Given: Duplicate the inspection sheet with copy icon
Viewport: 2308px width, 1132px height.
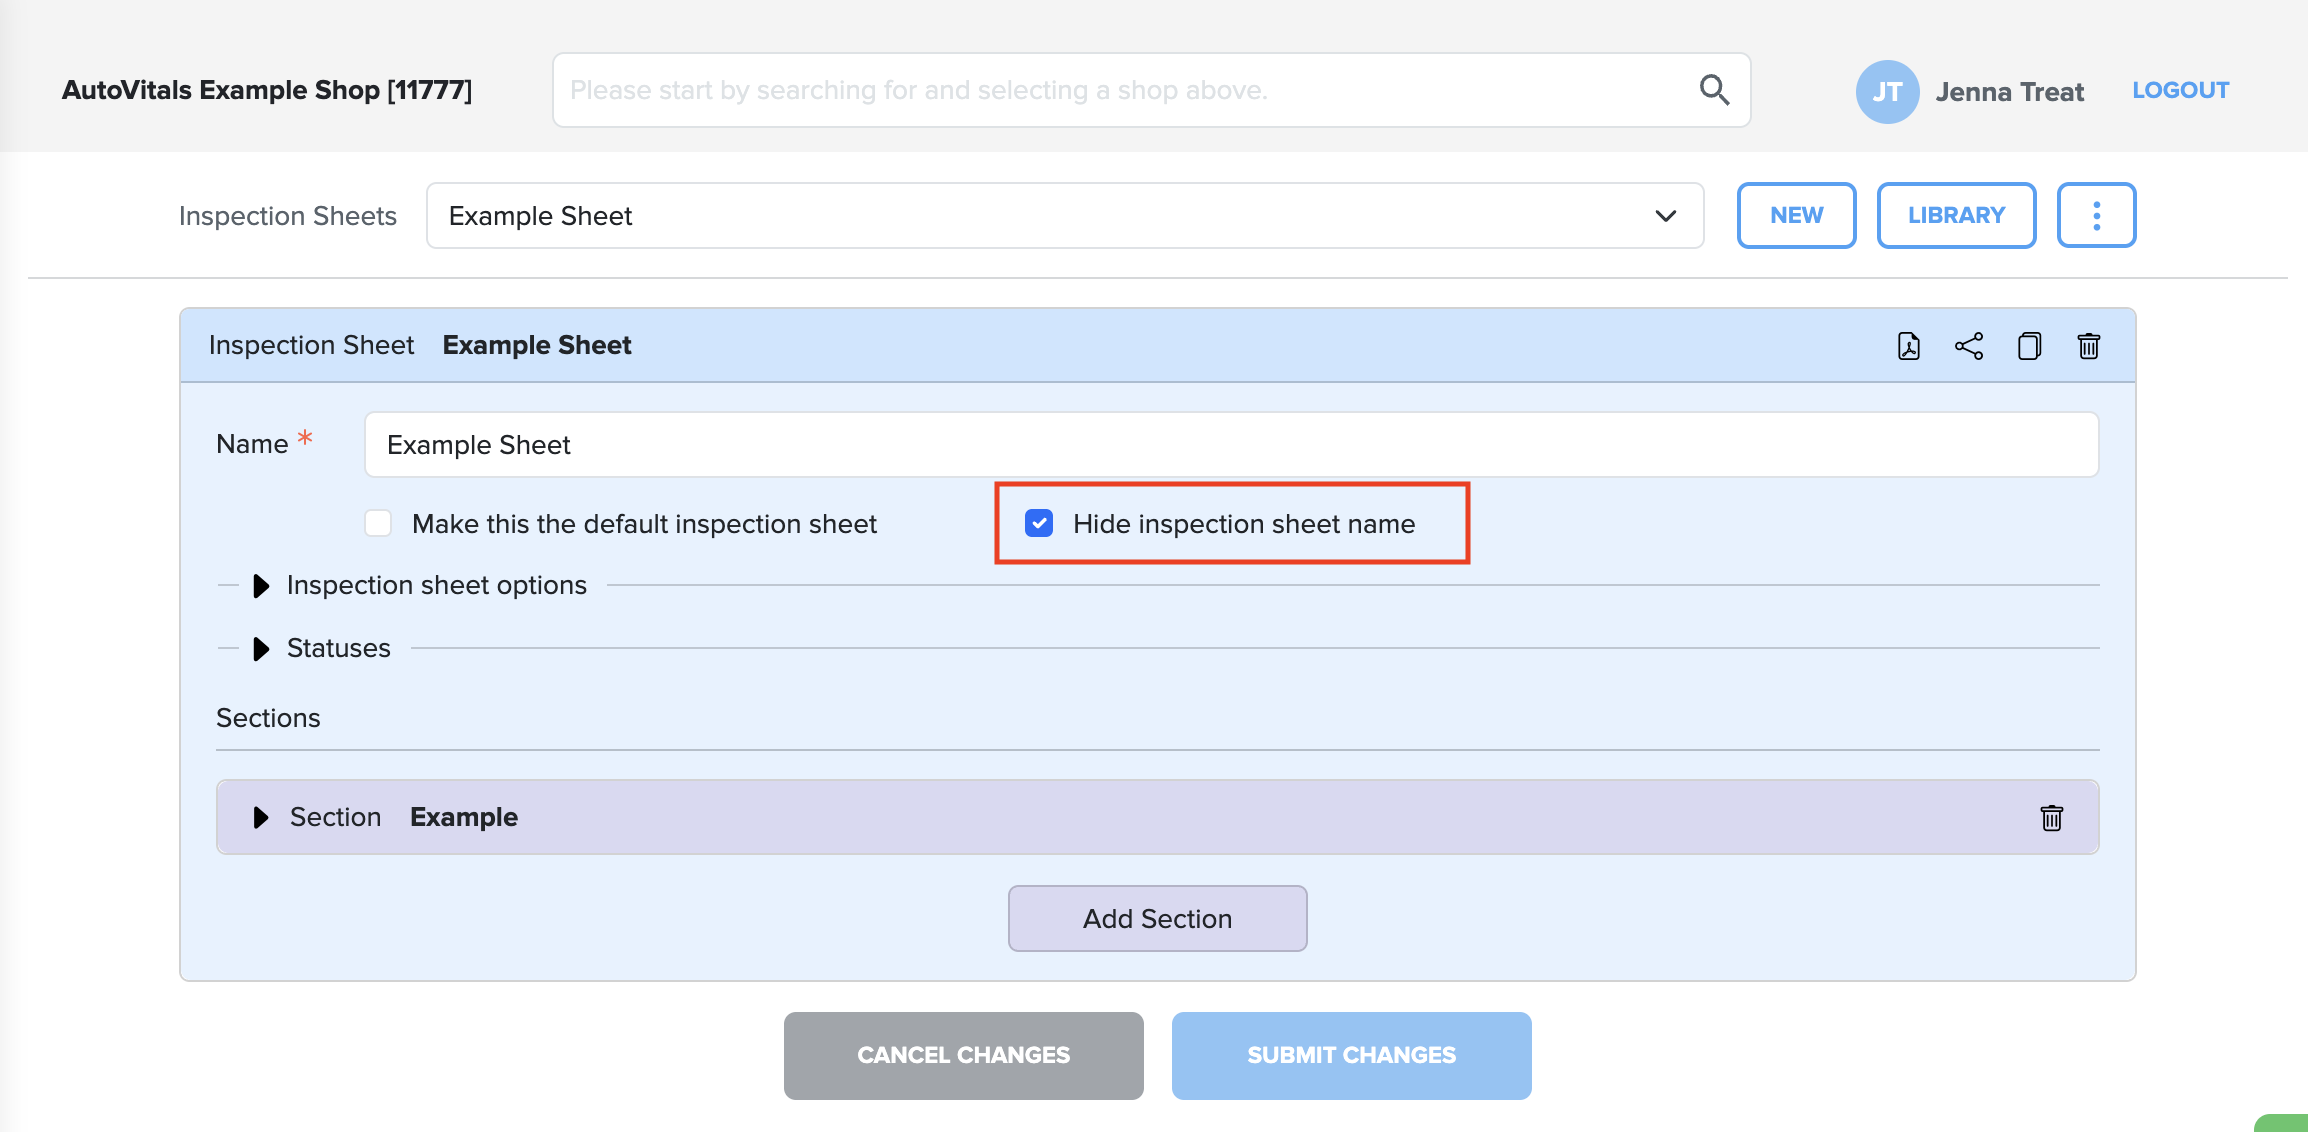Looking at the screenshot, I should [2029, 346].
